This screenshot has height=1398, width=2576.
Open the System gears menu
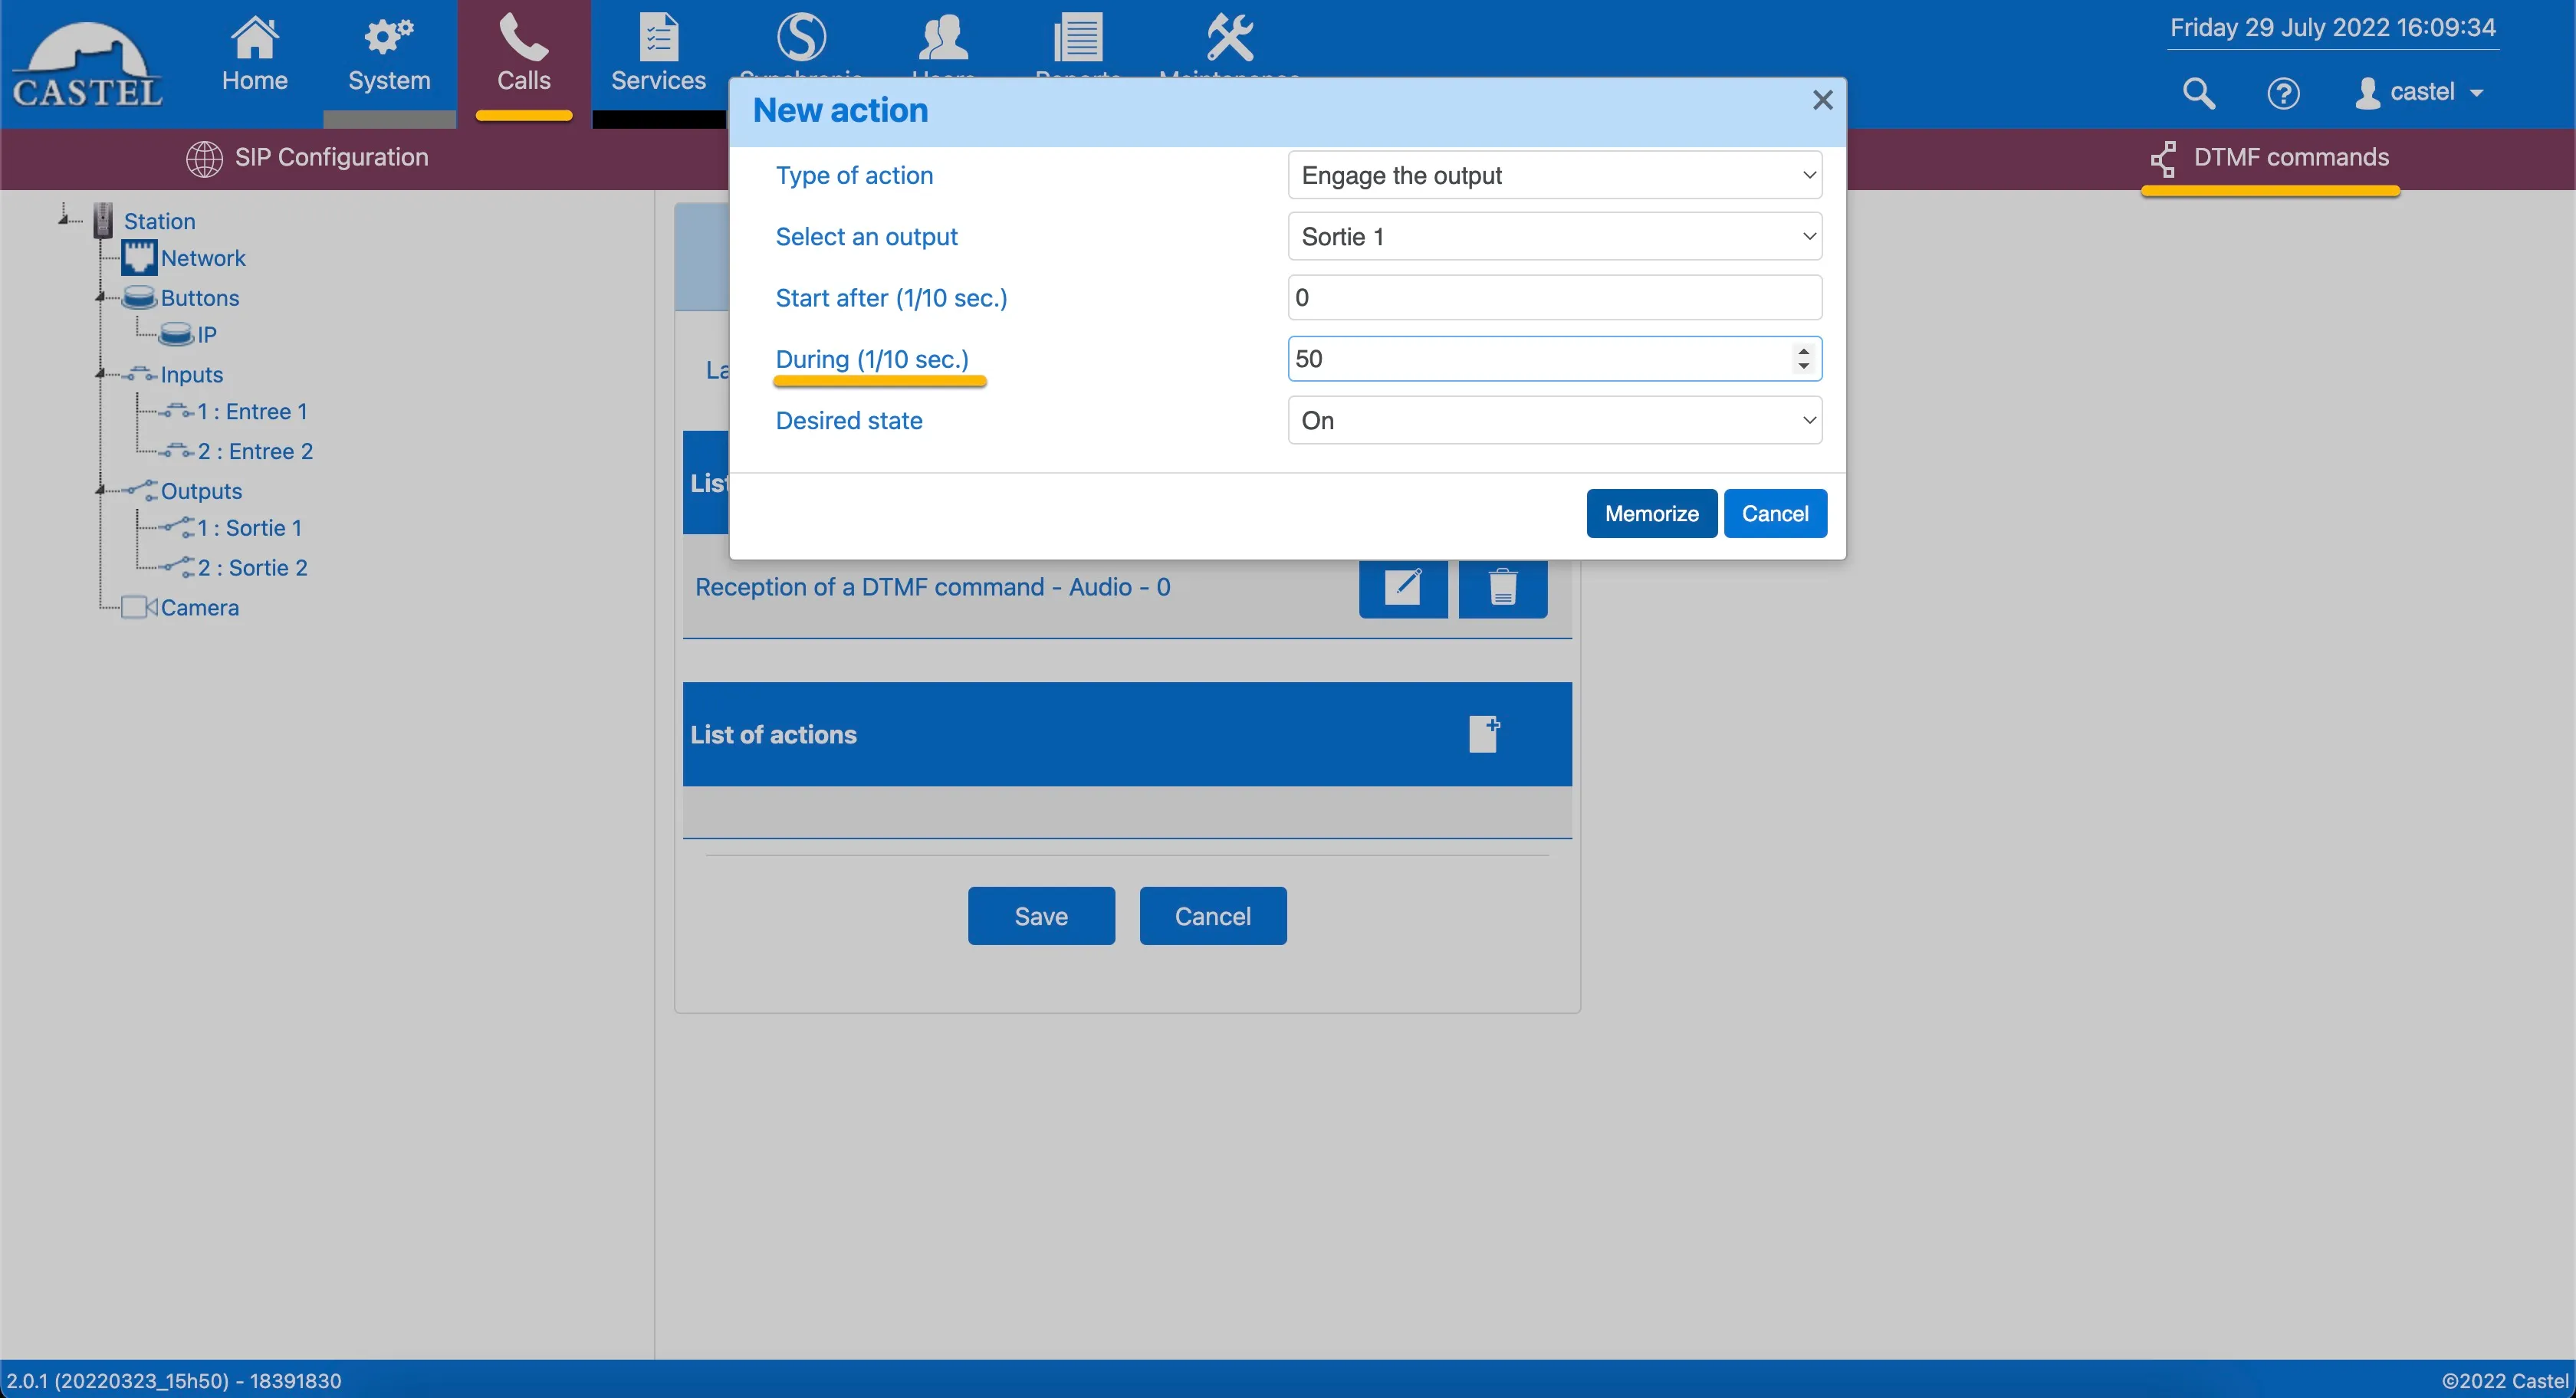tap(389, 55)
